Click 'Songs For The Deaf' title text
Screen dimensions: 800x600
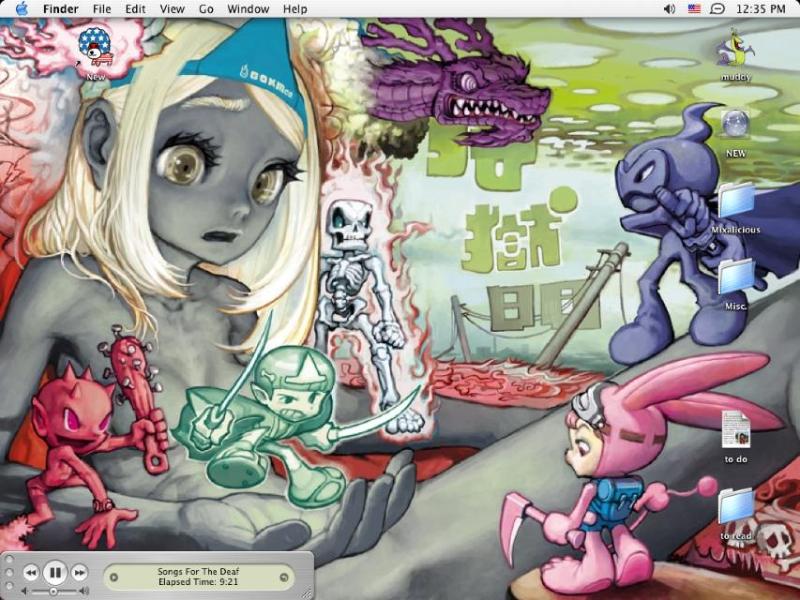[x=198, y=571]
